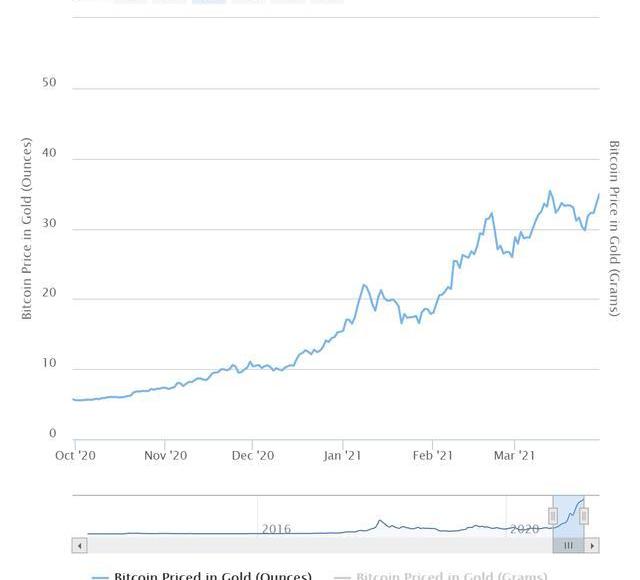Viewport: 640px width, 580px height.
Task: Click the scrollbar thumb grip with three lines
Action: 568,545
